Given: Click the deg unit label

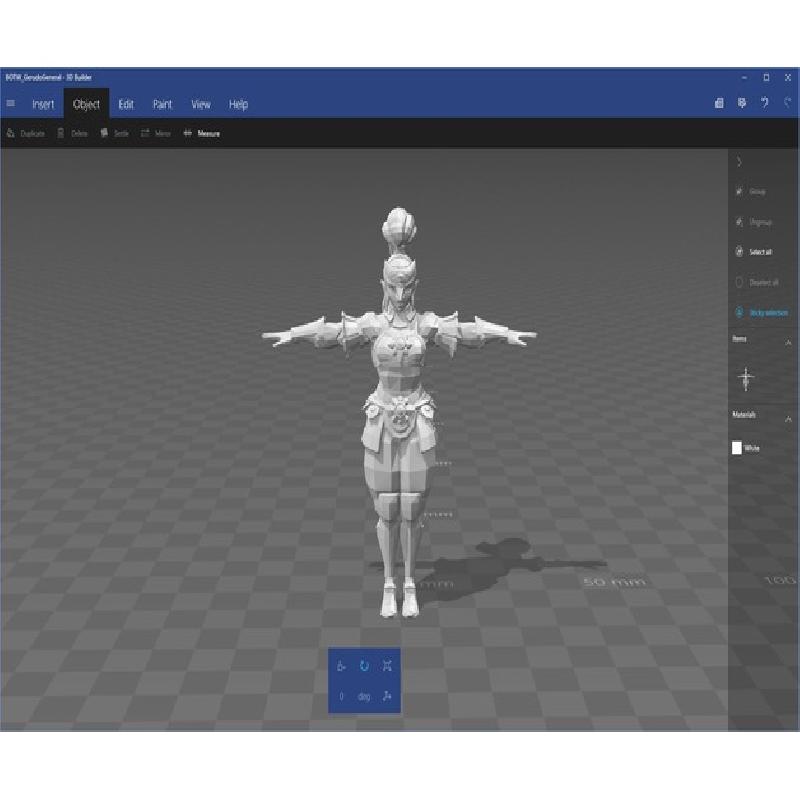Looking at the screenshot, I should (364, 697).
